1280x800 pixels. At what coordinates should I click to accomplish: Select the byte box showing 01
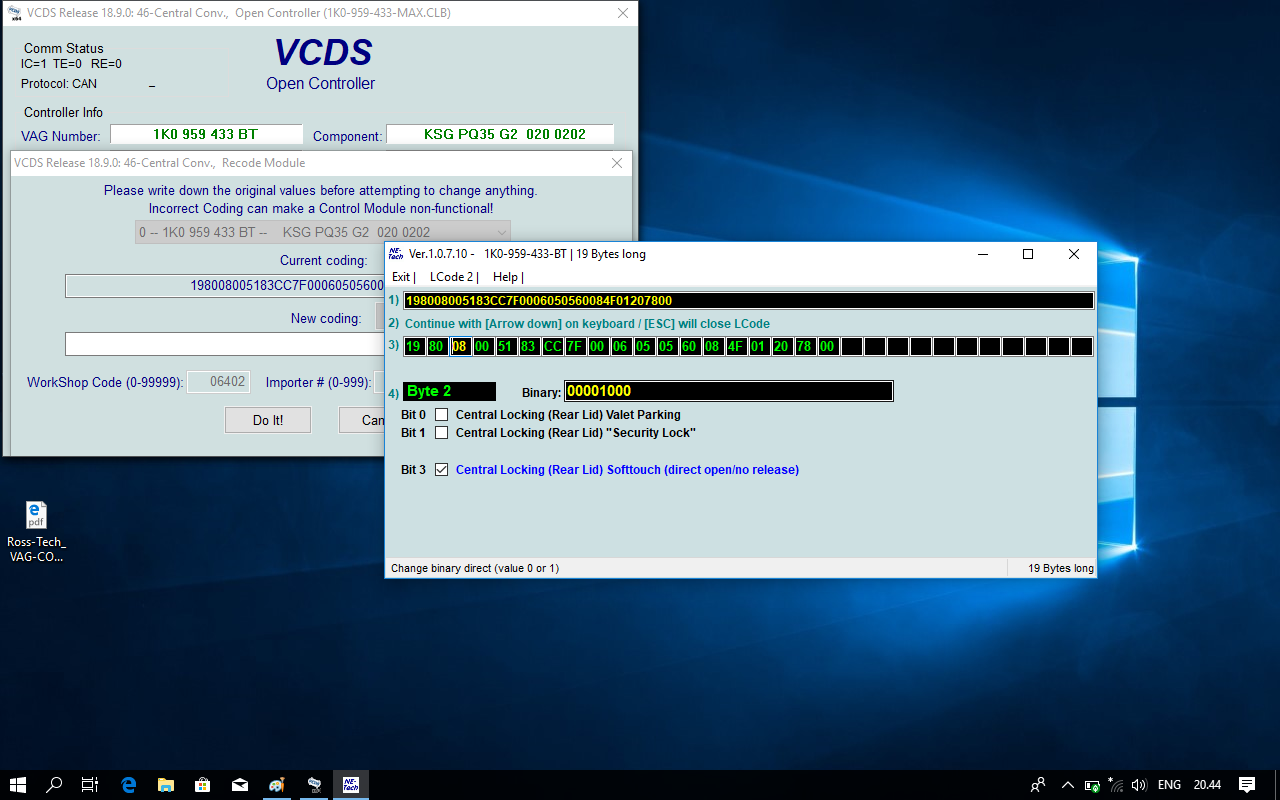pos(759,347)
